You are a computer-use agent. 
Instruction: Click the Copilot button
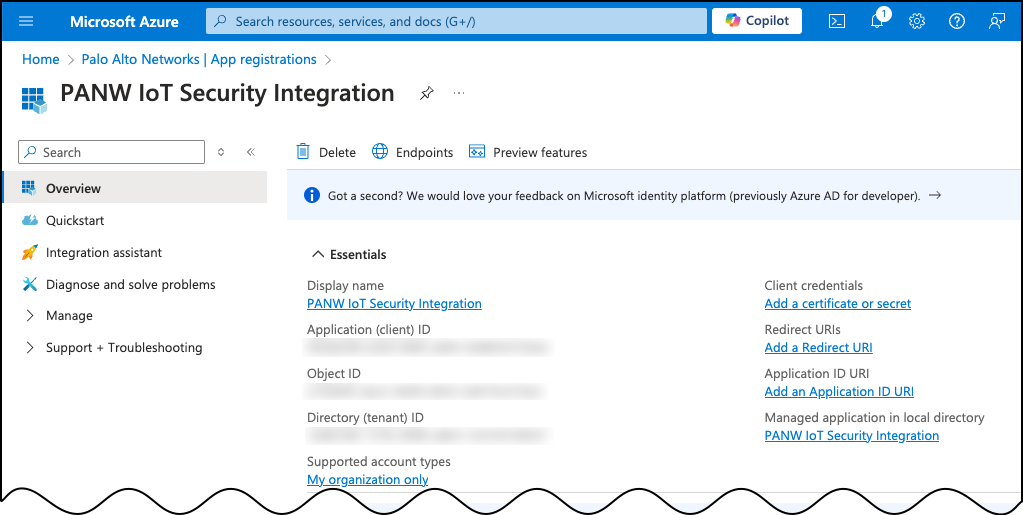click(757, 21)
